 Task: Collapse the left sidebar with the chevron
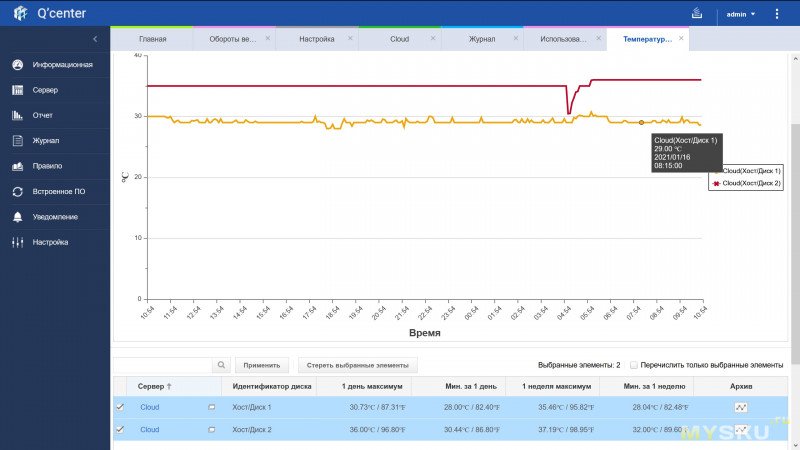point(95,39)
